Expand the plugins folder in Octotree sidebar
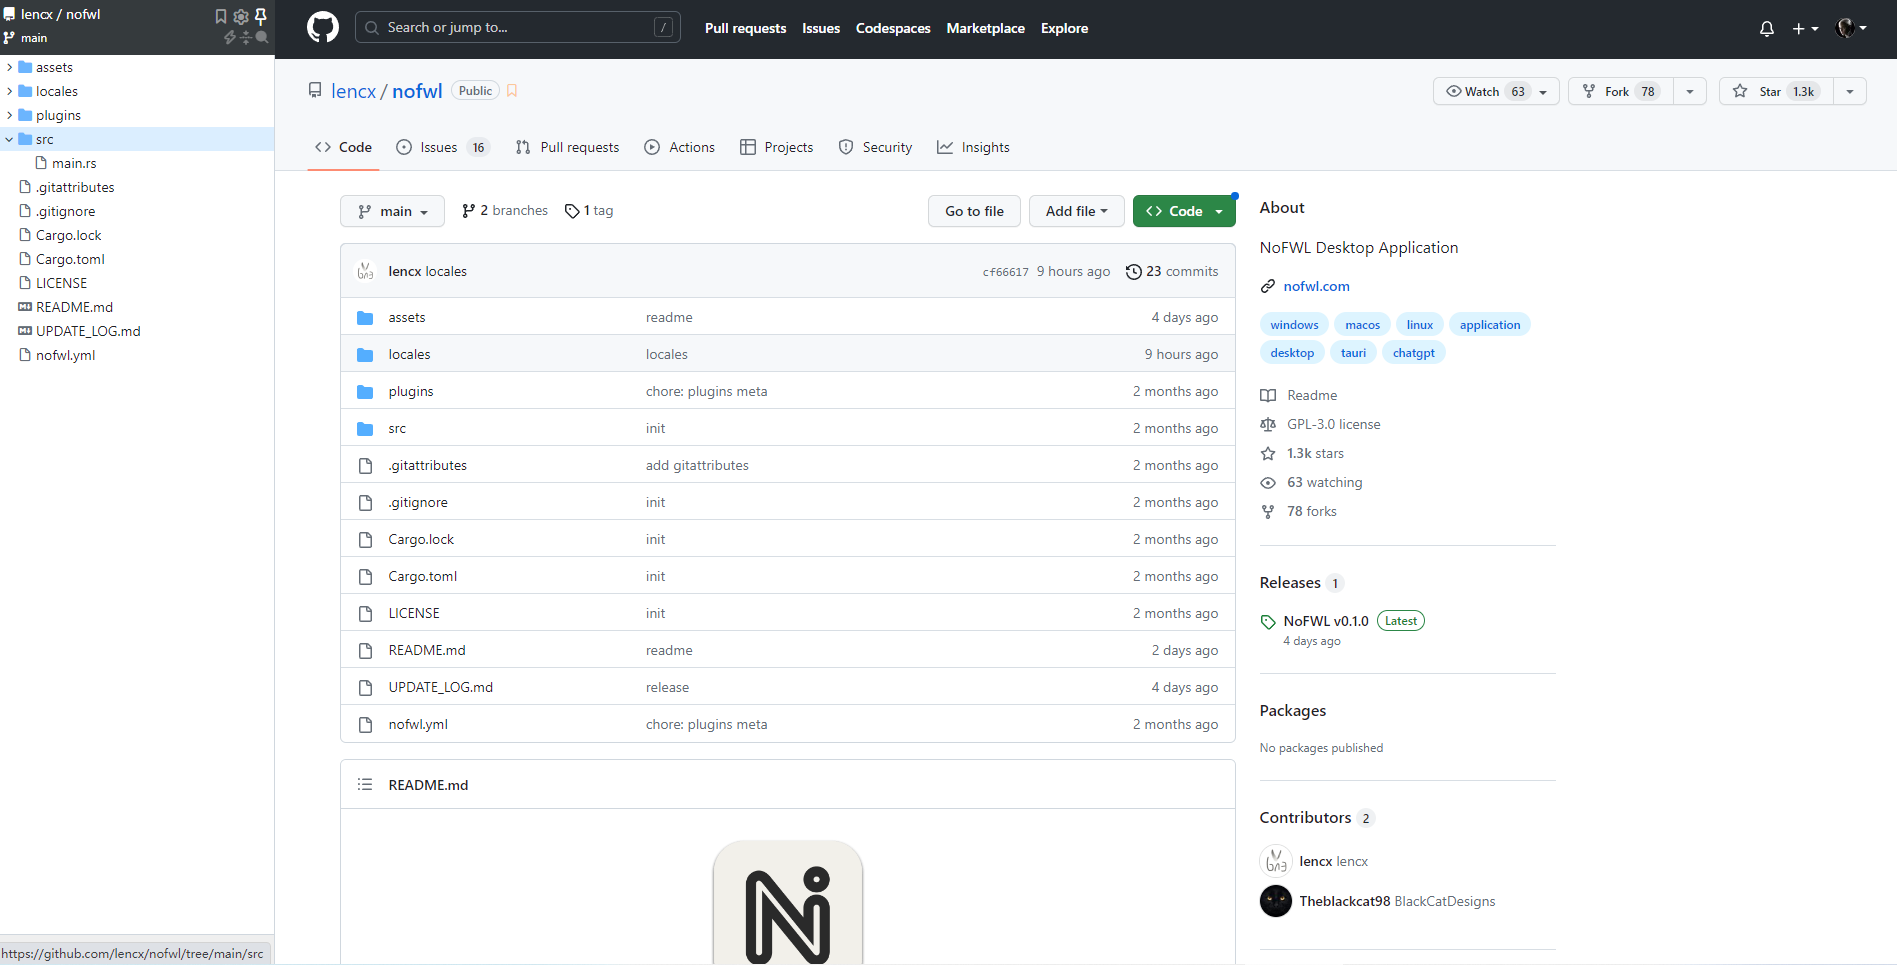Viewport: 1897px width, 965px height. point(10,115)
